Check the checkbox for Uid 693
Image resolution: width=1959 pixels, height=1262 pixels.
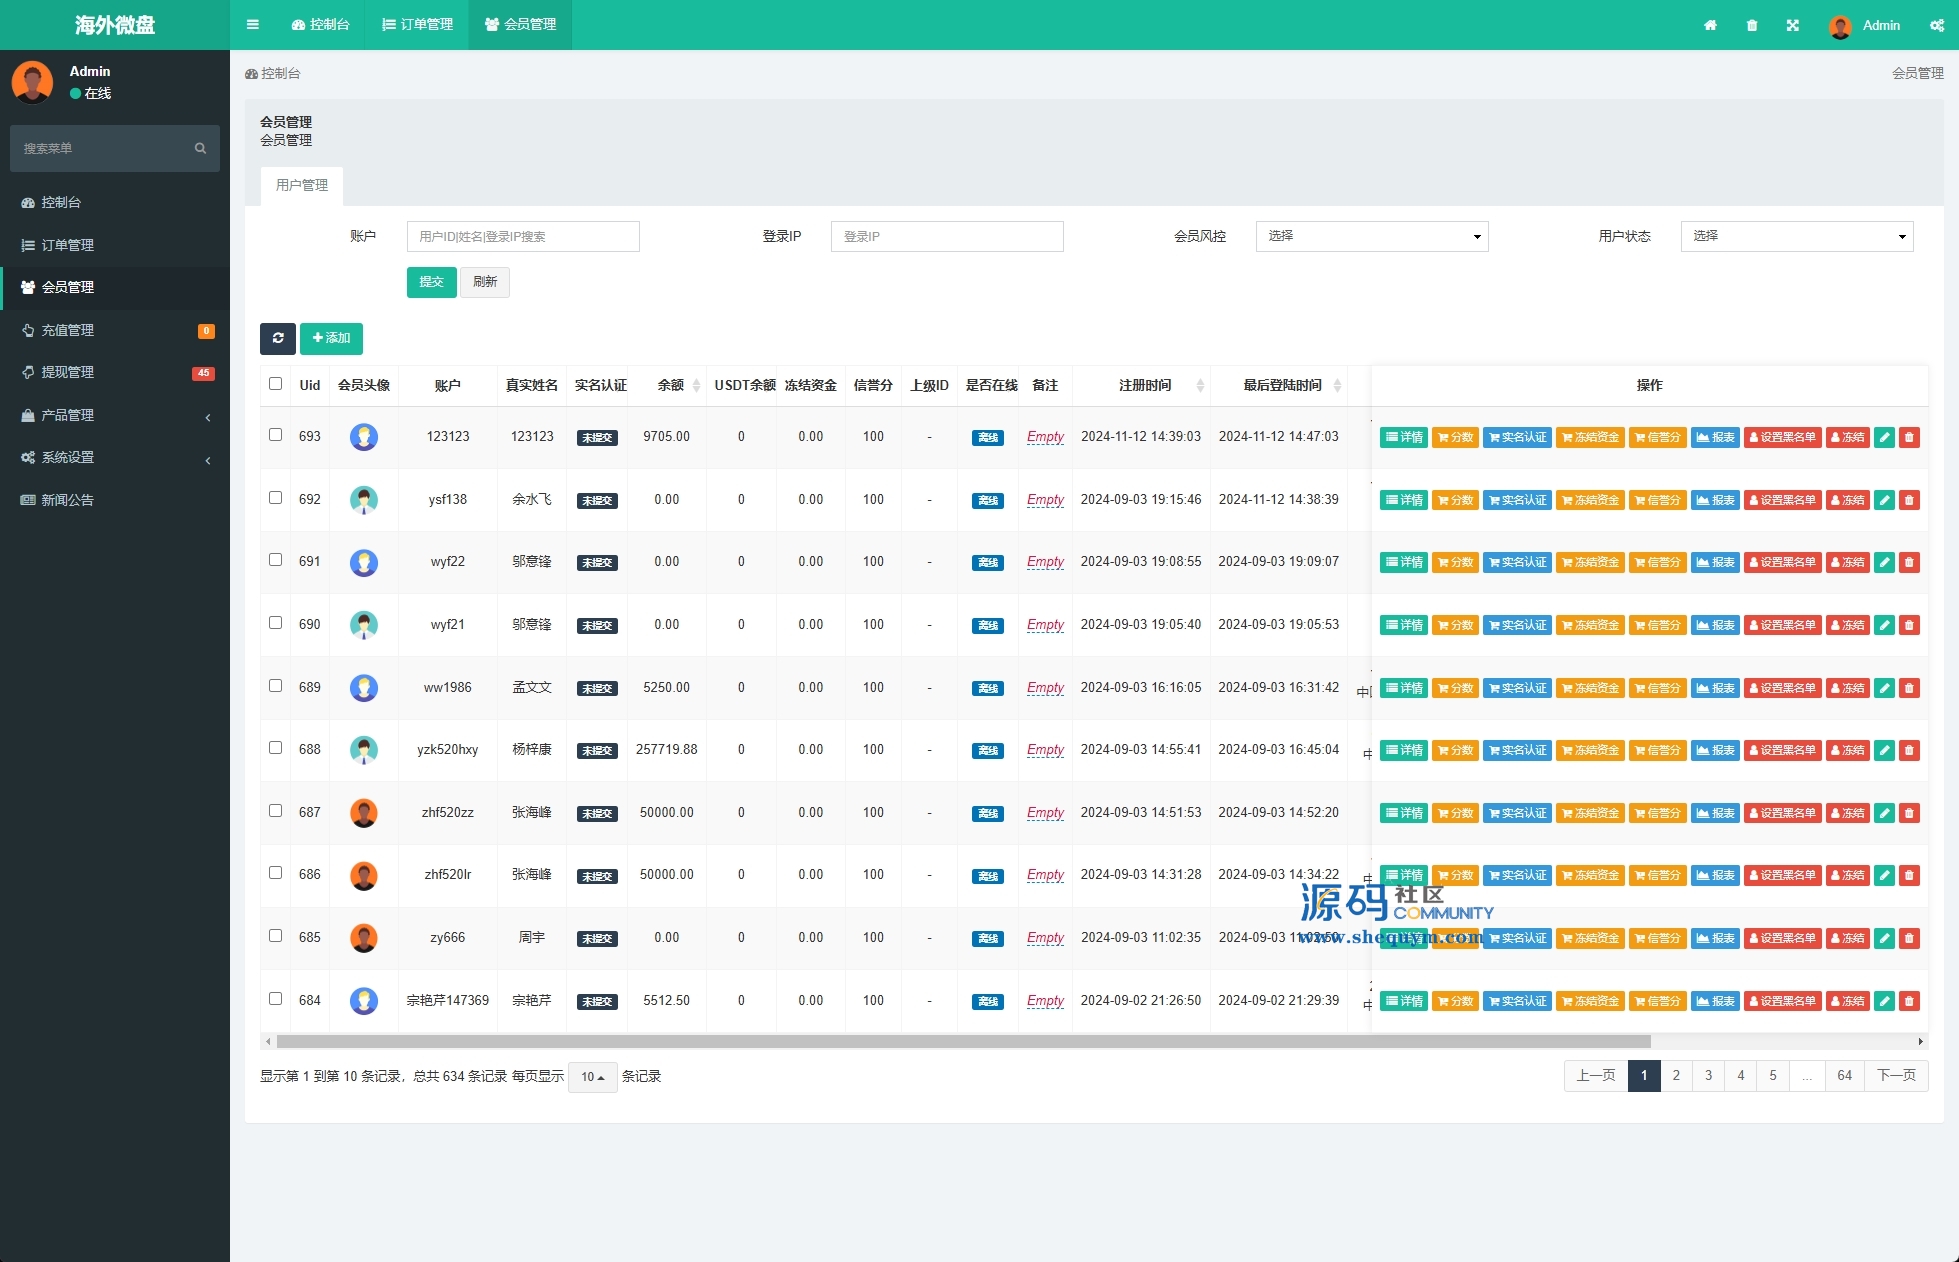click(x=276, y=435)
